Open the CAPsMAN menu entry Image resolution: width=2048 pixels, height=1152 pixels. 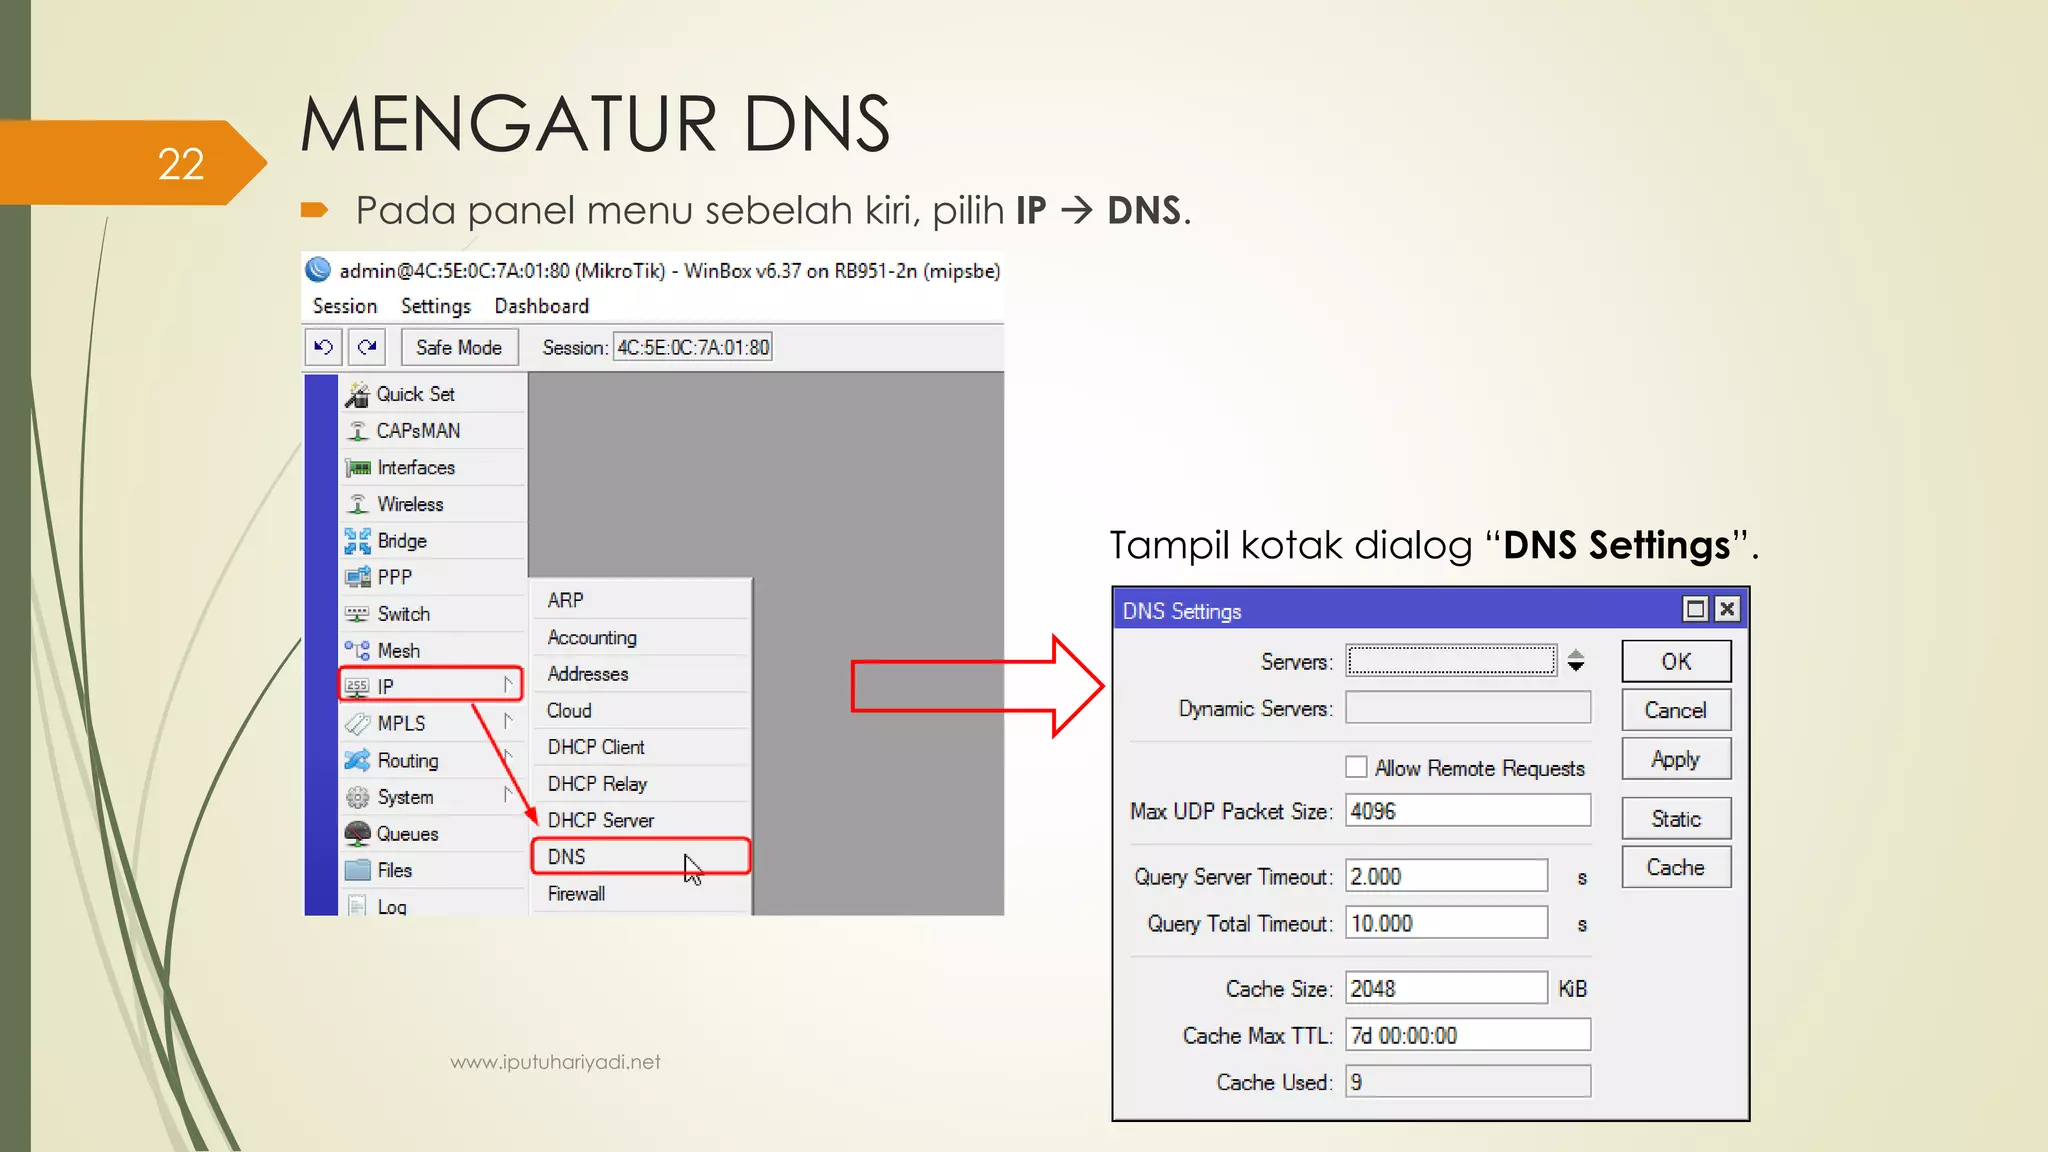point(433,431)
